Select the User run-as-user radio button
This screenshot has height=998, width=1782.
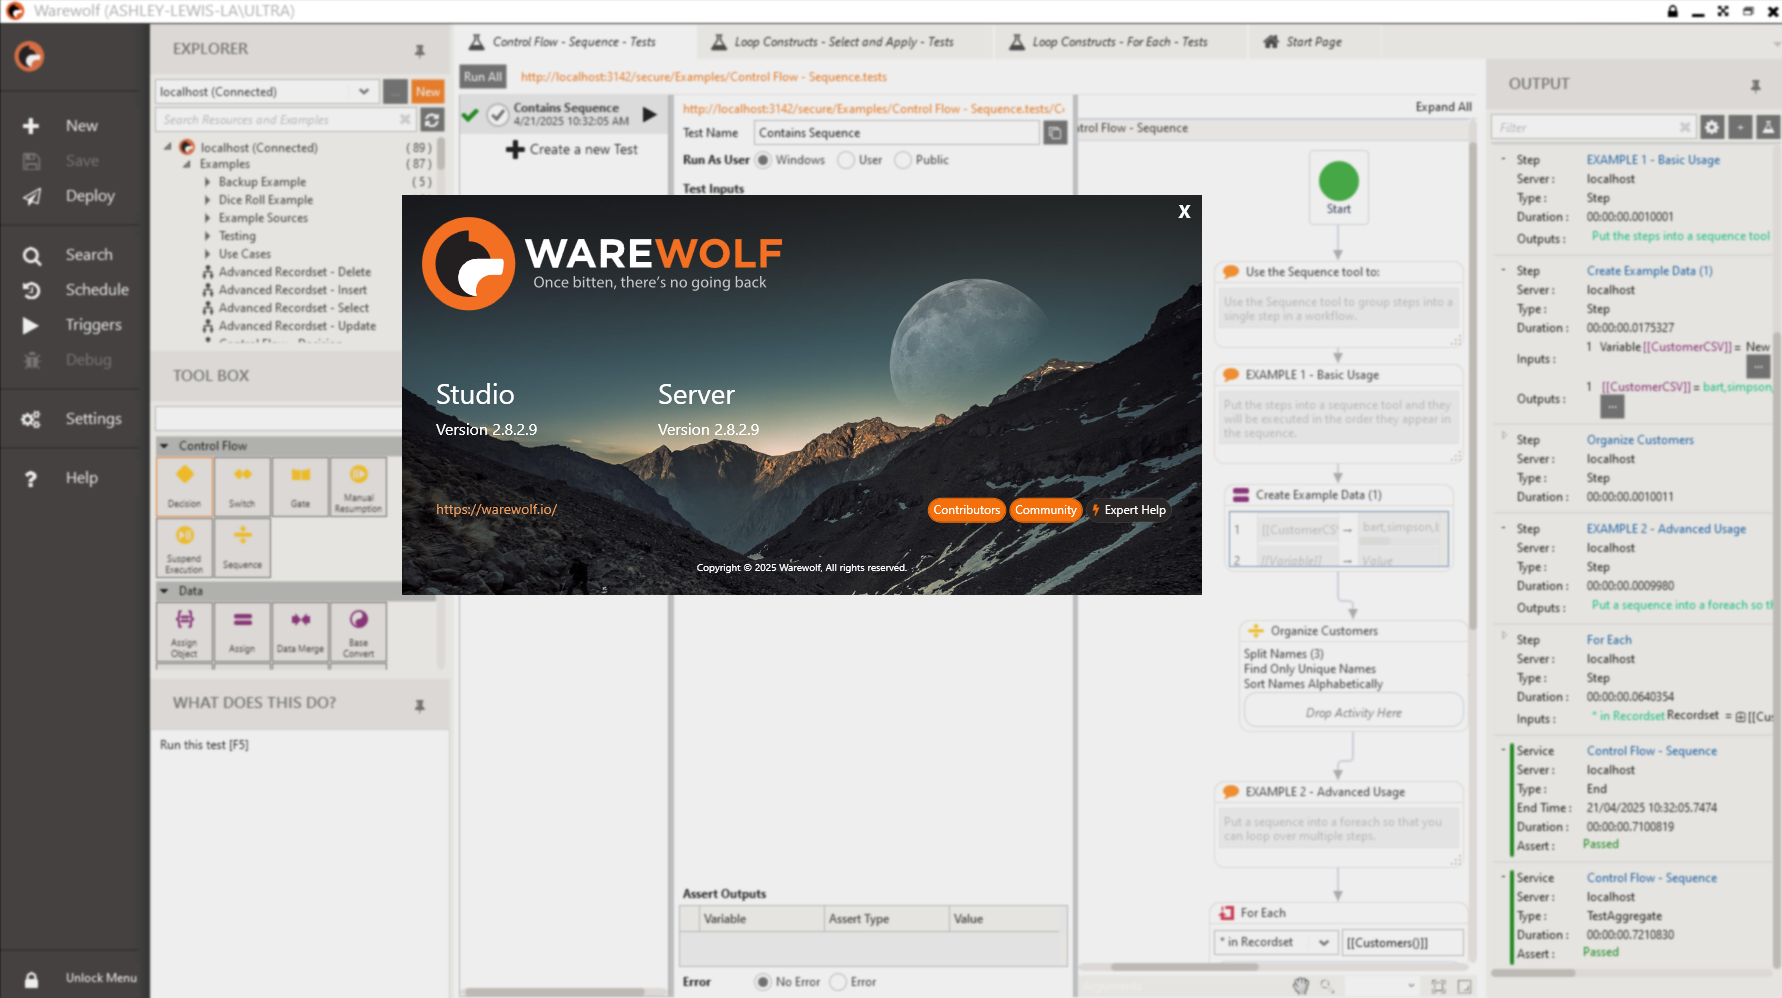846,160
